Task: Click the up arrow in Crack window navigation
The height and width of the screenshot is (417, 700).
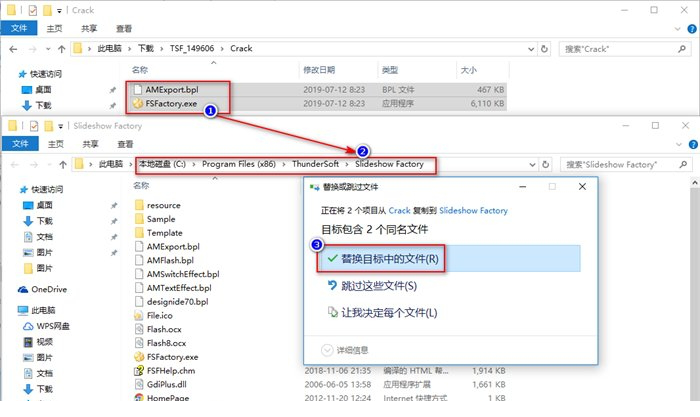Action: [62, 47]
